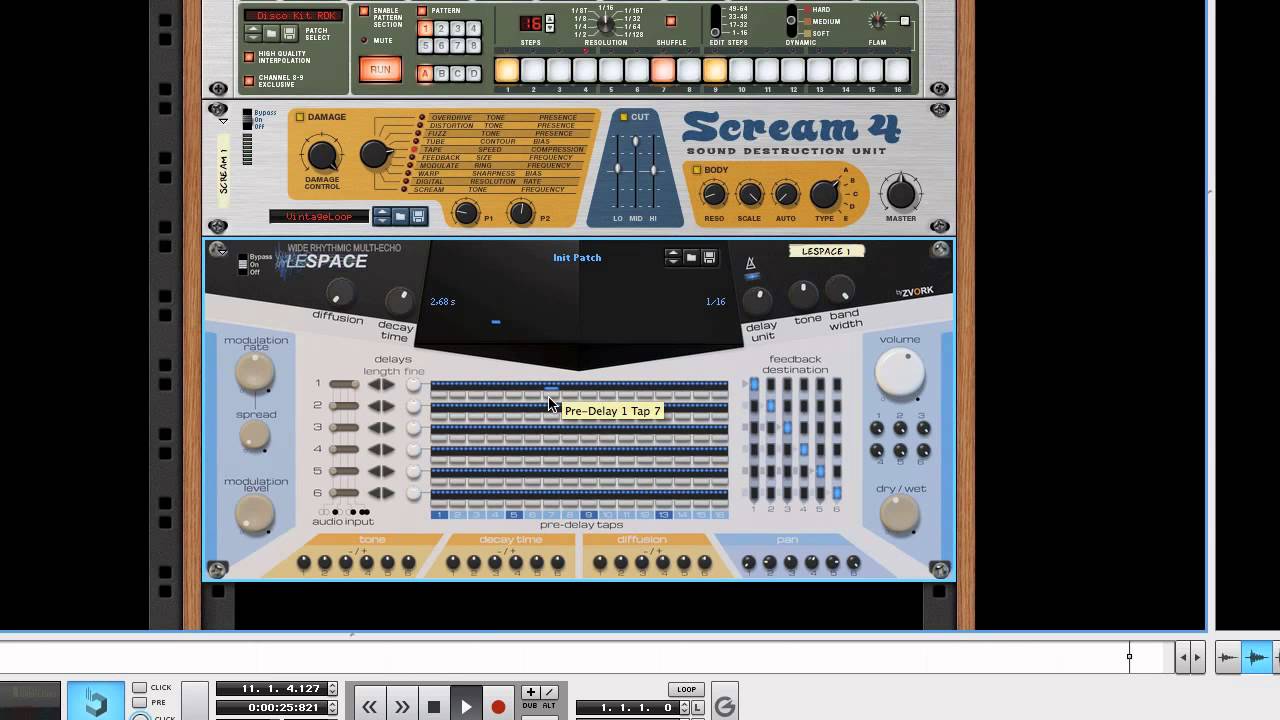Screen dimensions: 1280x720
Task: Save LeSpace patch with disk icon
Action: [709, 257]
